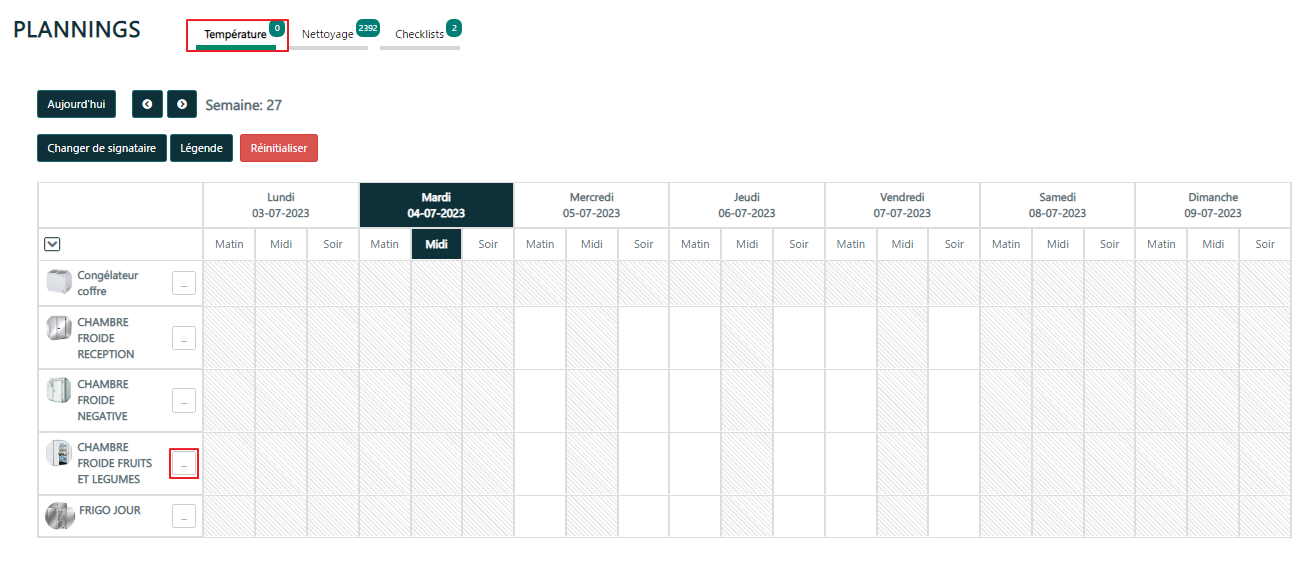Click Changer de signataire button
Viewport: 1306px width, 568px height.
tap(102, 148)
